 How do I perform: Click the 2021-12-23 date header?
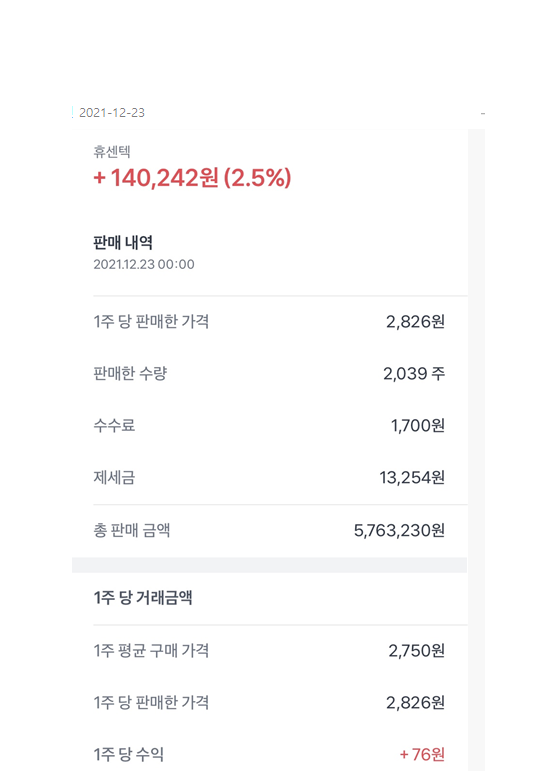(x=112, y=113)
